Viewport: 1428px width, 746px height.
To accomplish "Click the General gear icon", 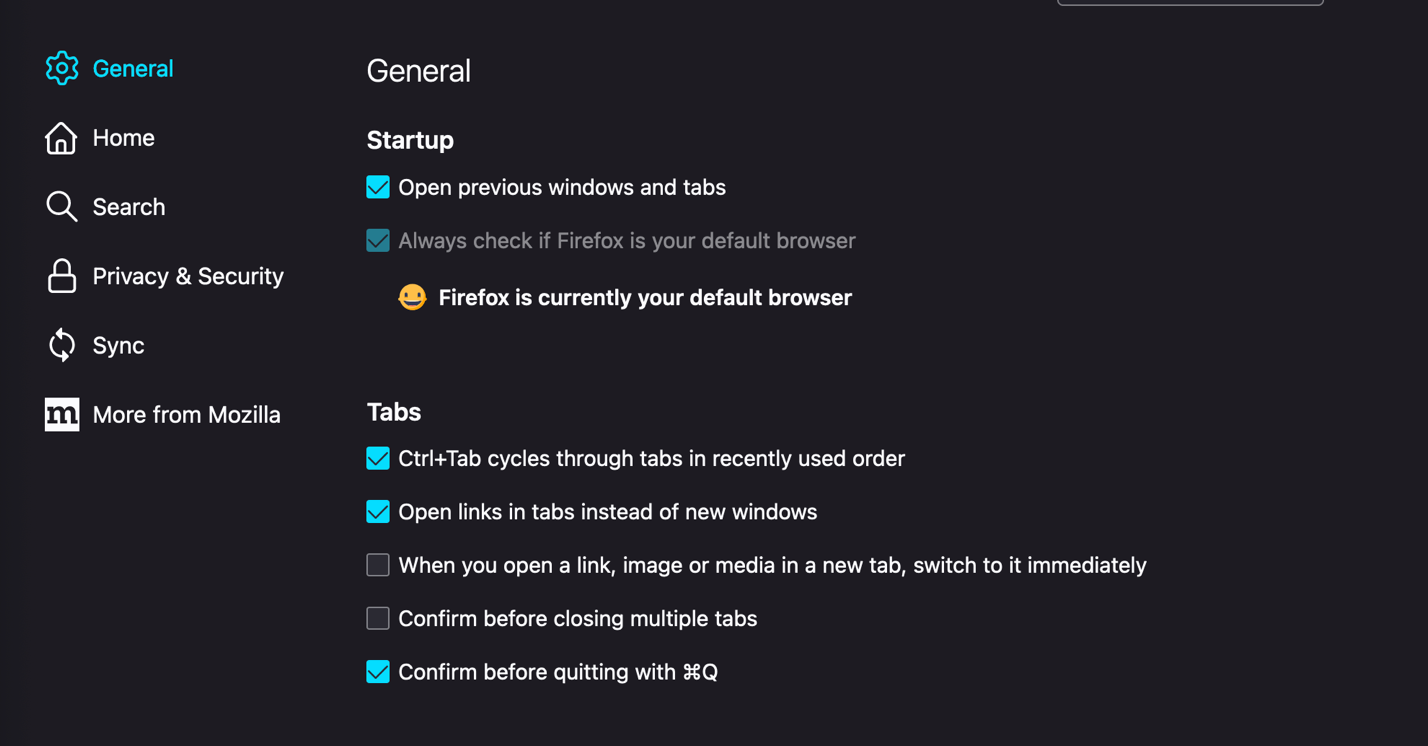I will 62,68.
